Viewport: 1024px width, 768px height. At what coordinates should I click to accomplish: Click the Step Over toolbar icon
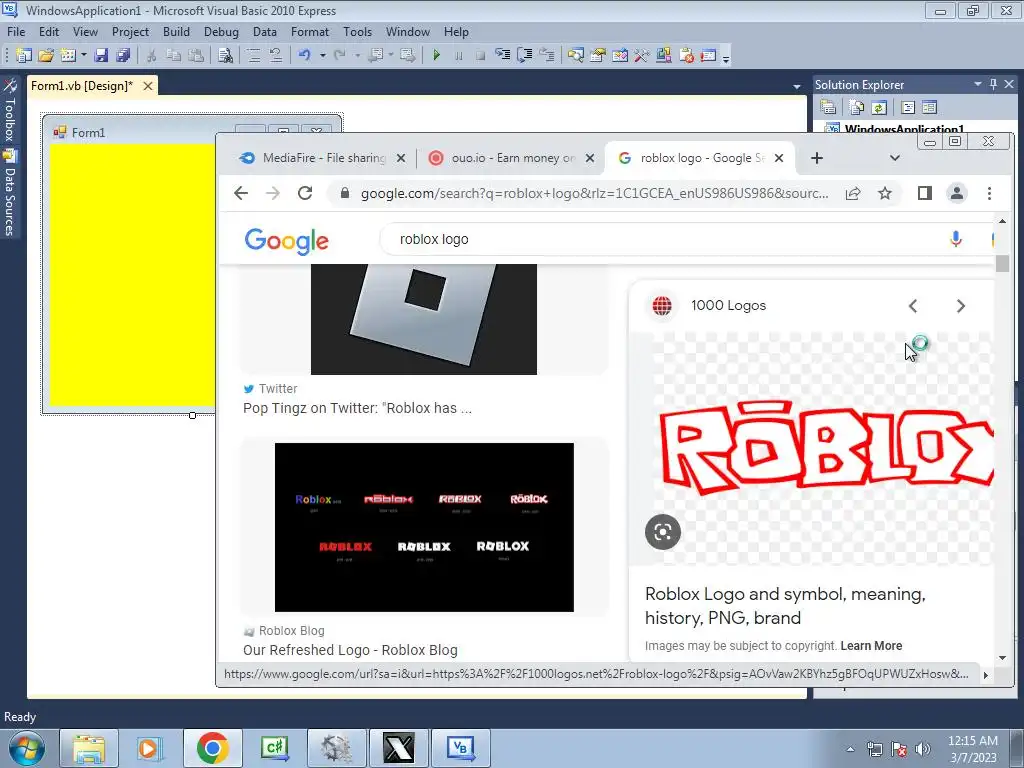pos(524,56)
